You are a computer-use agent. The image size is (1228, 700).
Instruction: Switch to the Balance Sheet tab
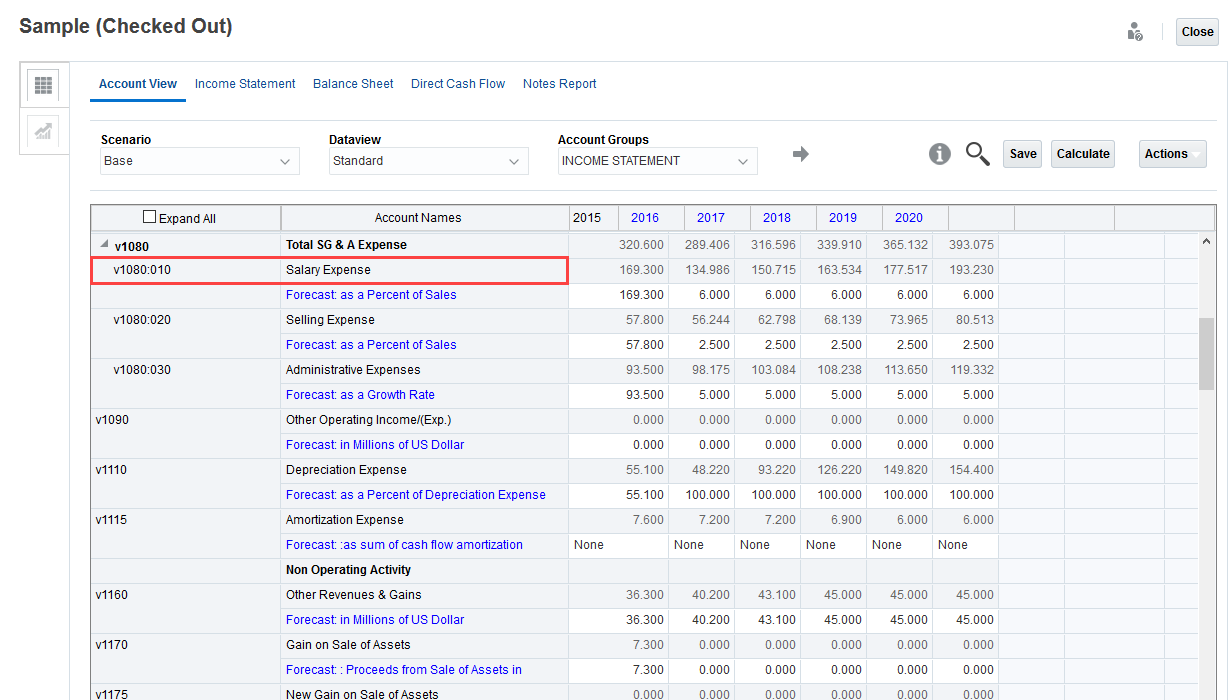click(x=353, y=84)
